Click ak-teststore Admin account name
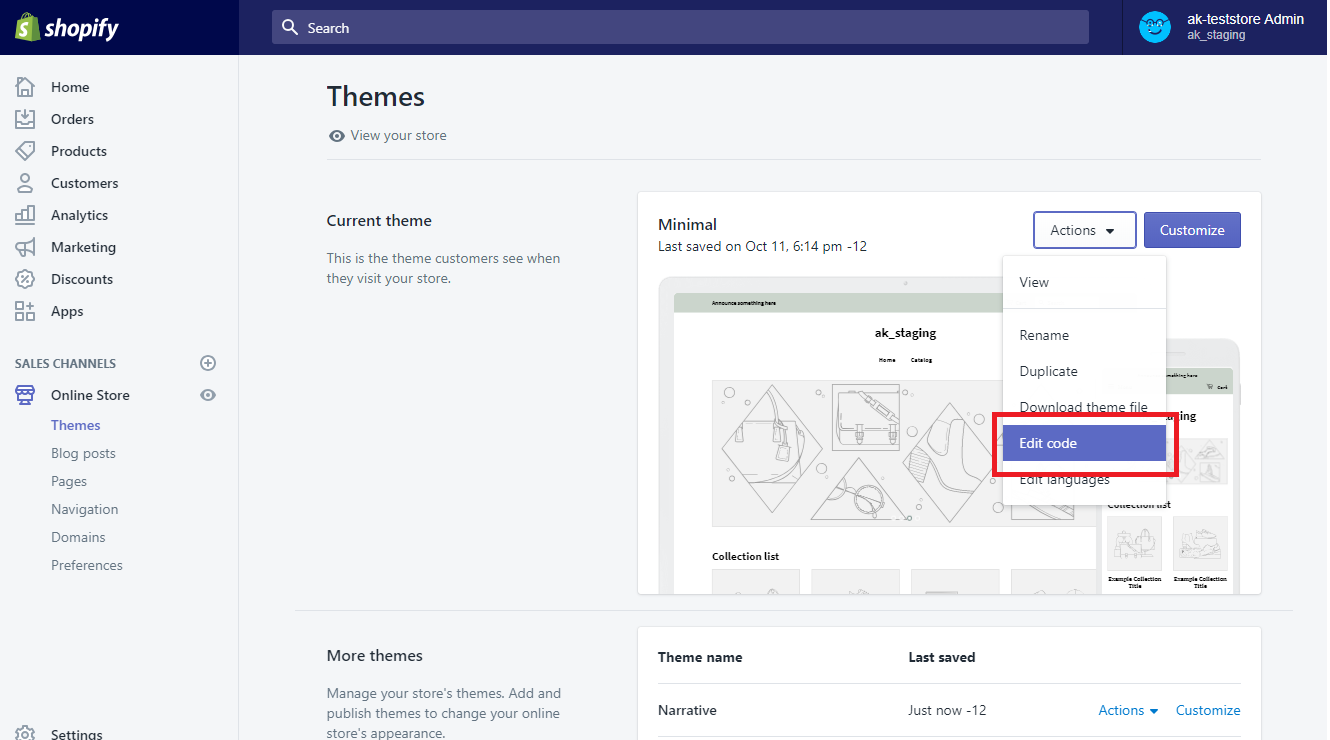1330x740 pixels. (1245, 19)
